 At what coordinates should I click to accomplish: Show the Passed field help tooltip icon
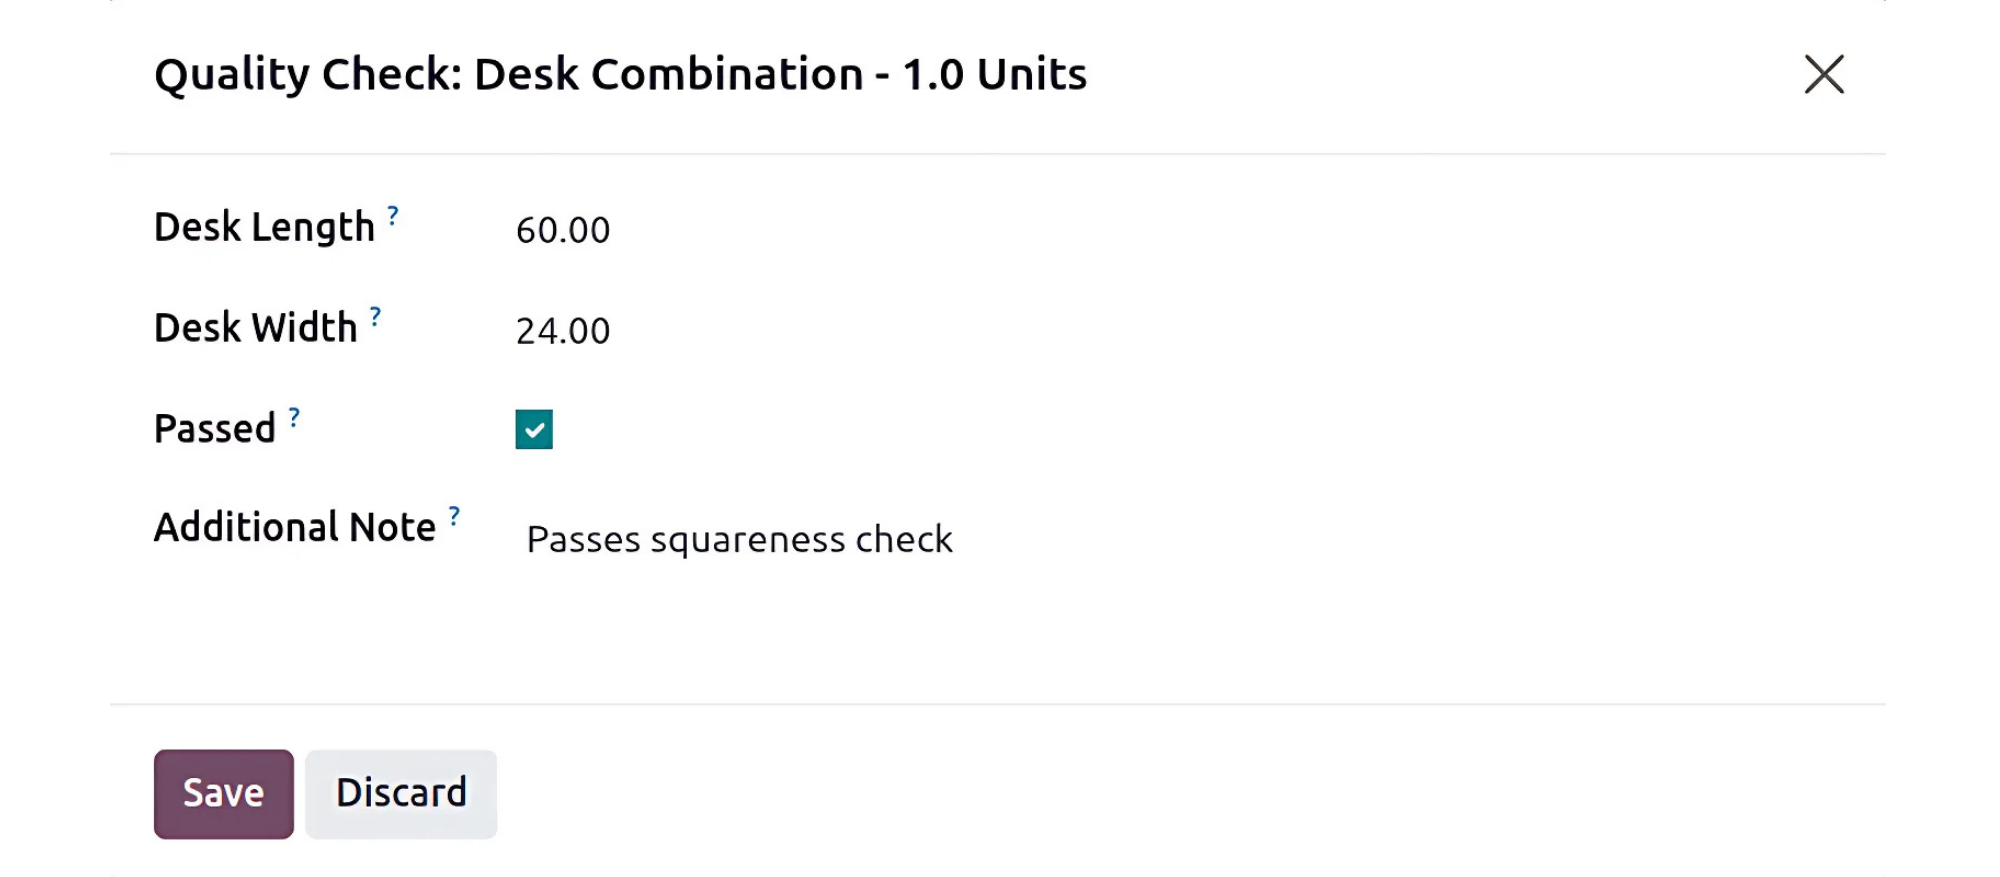pyautogui.click(x=294, y=417)
